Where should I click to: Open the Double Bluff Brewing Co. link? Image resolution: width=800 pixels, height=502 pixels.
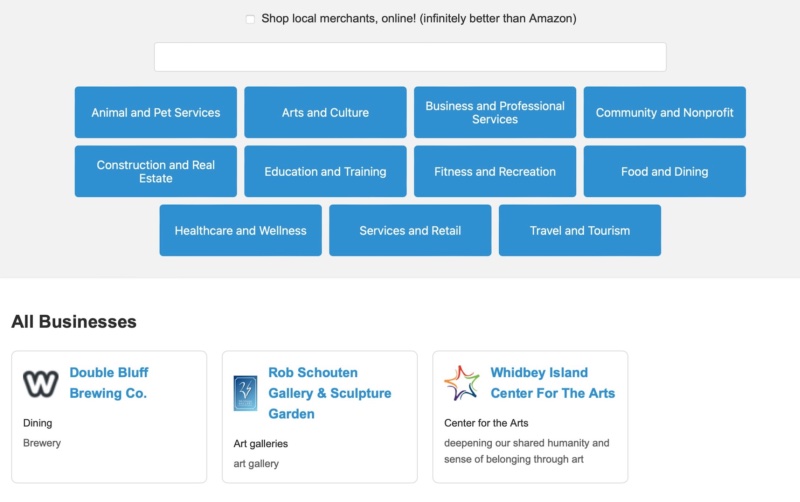(108, 383)
